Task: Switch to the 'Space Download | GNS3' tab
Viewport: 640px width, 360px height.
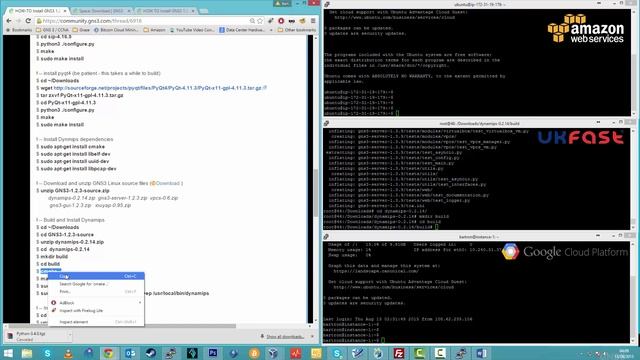Action: point(102,10)
